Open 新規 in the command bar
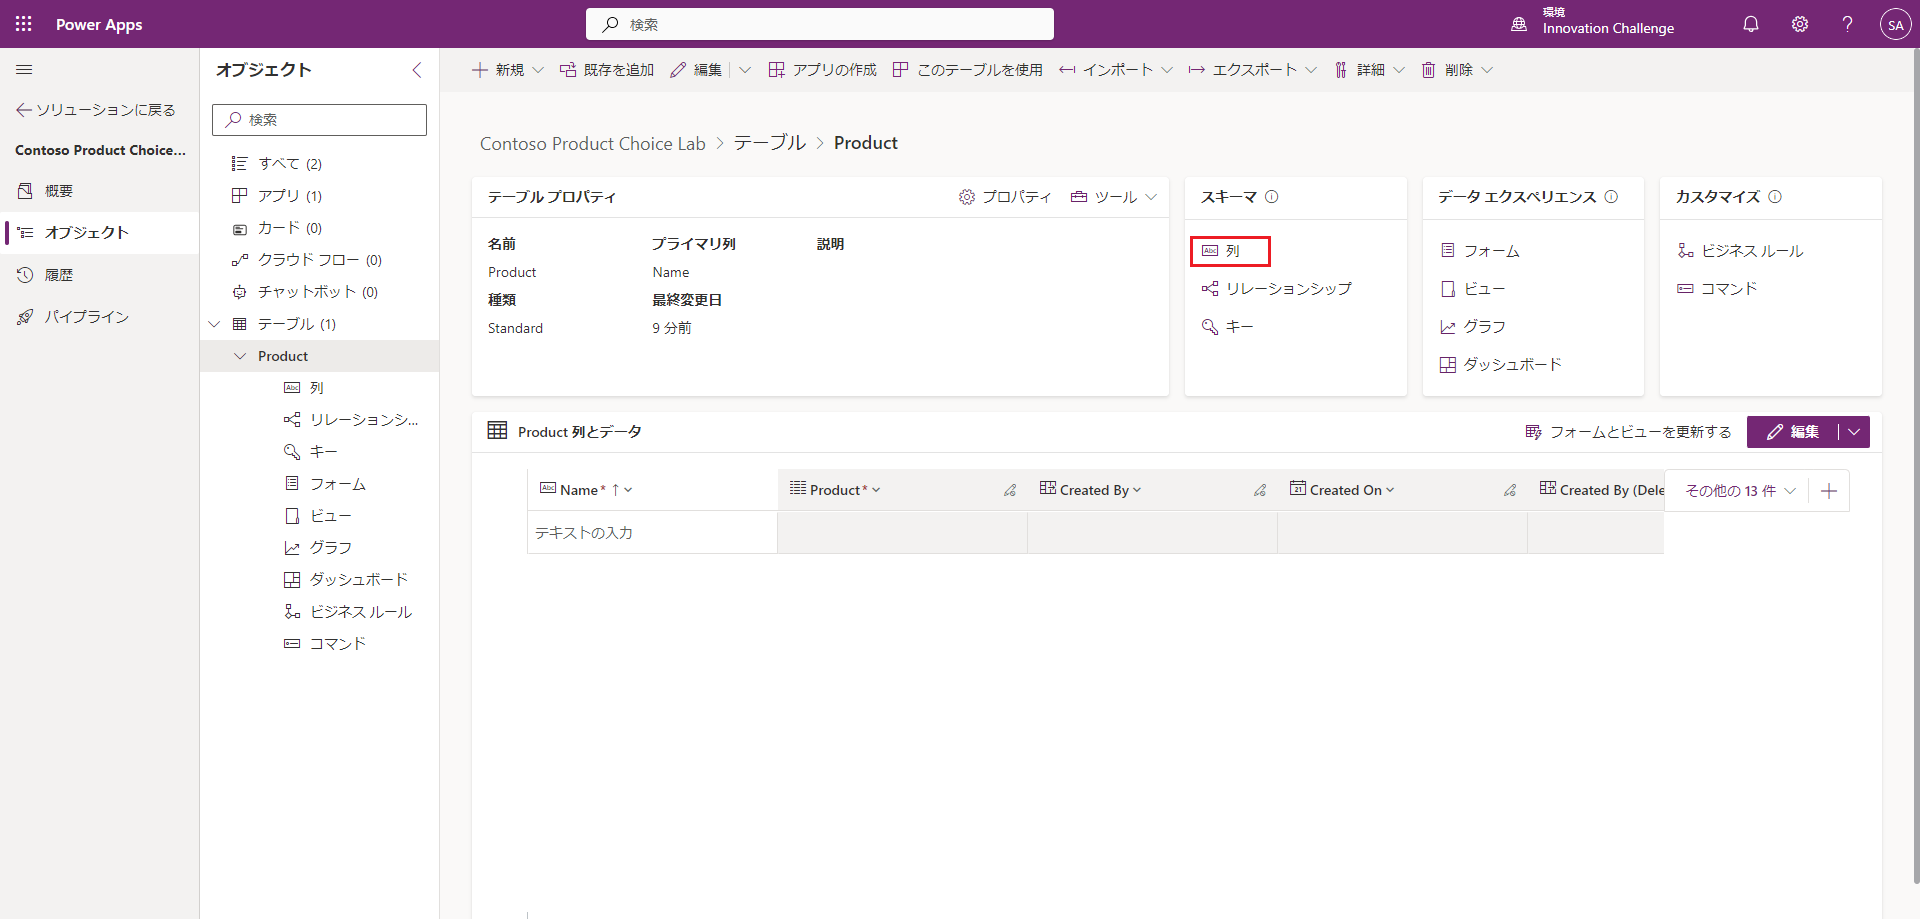This screenshot has height=919, width=1920. click(507, 70)
